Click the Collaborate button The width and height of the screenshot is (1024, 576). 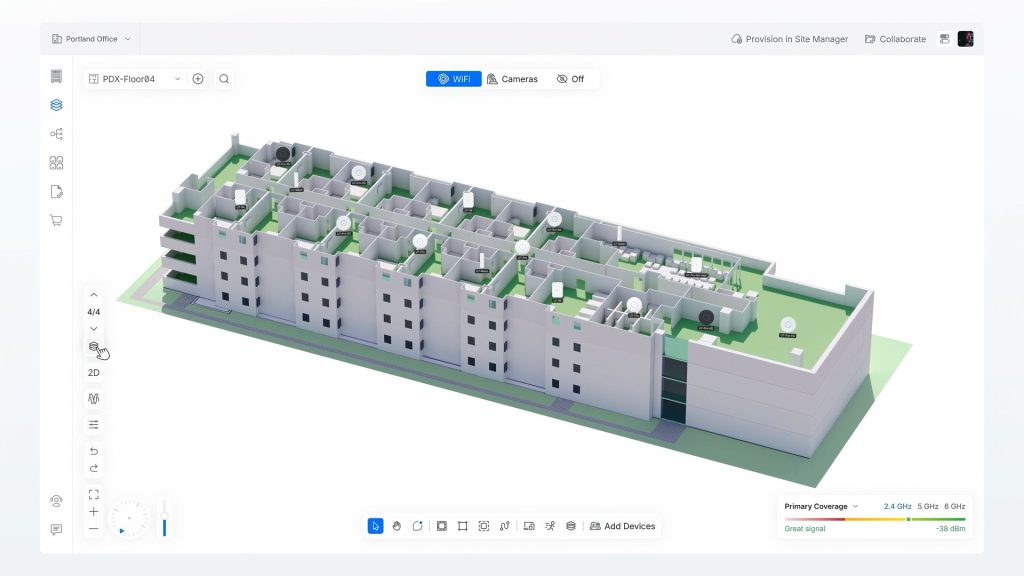895,39
